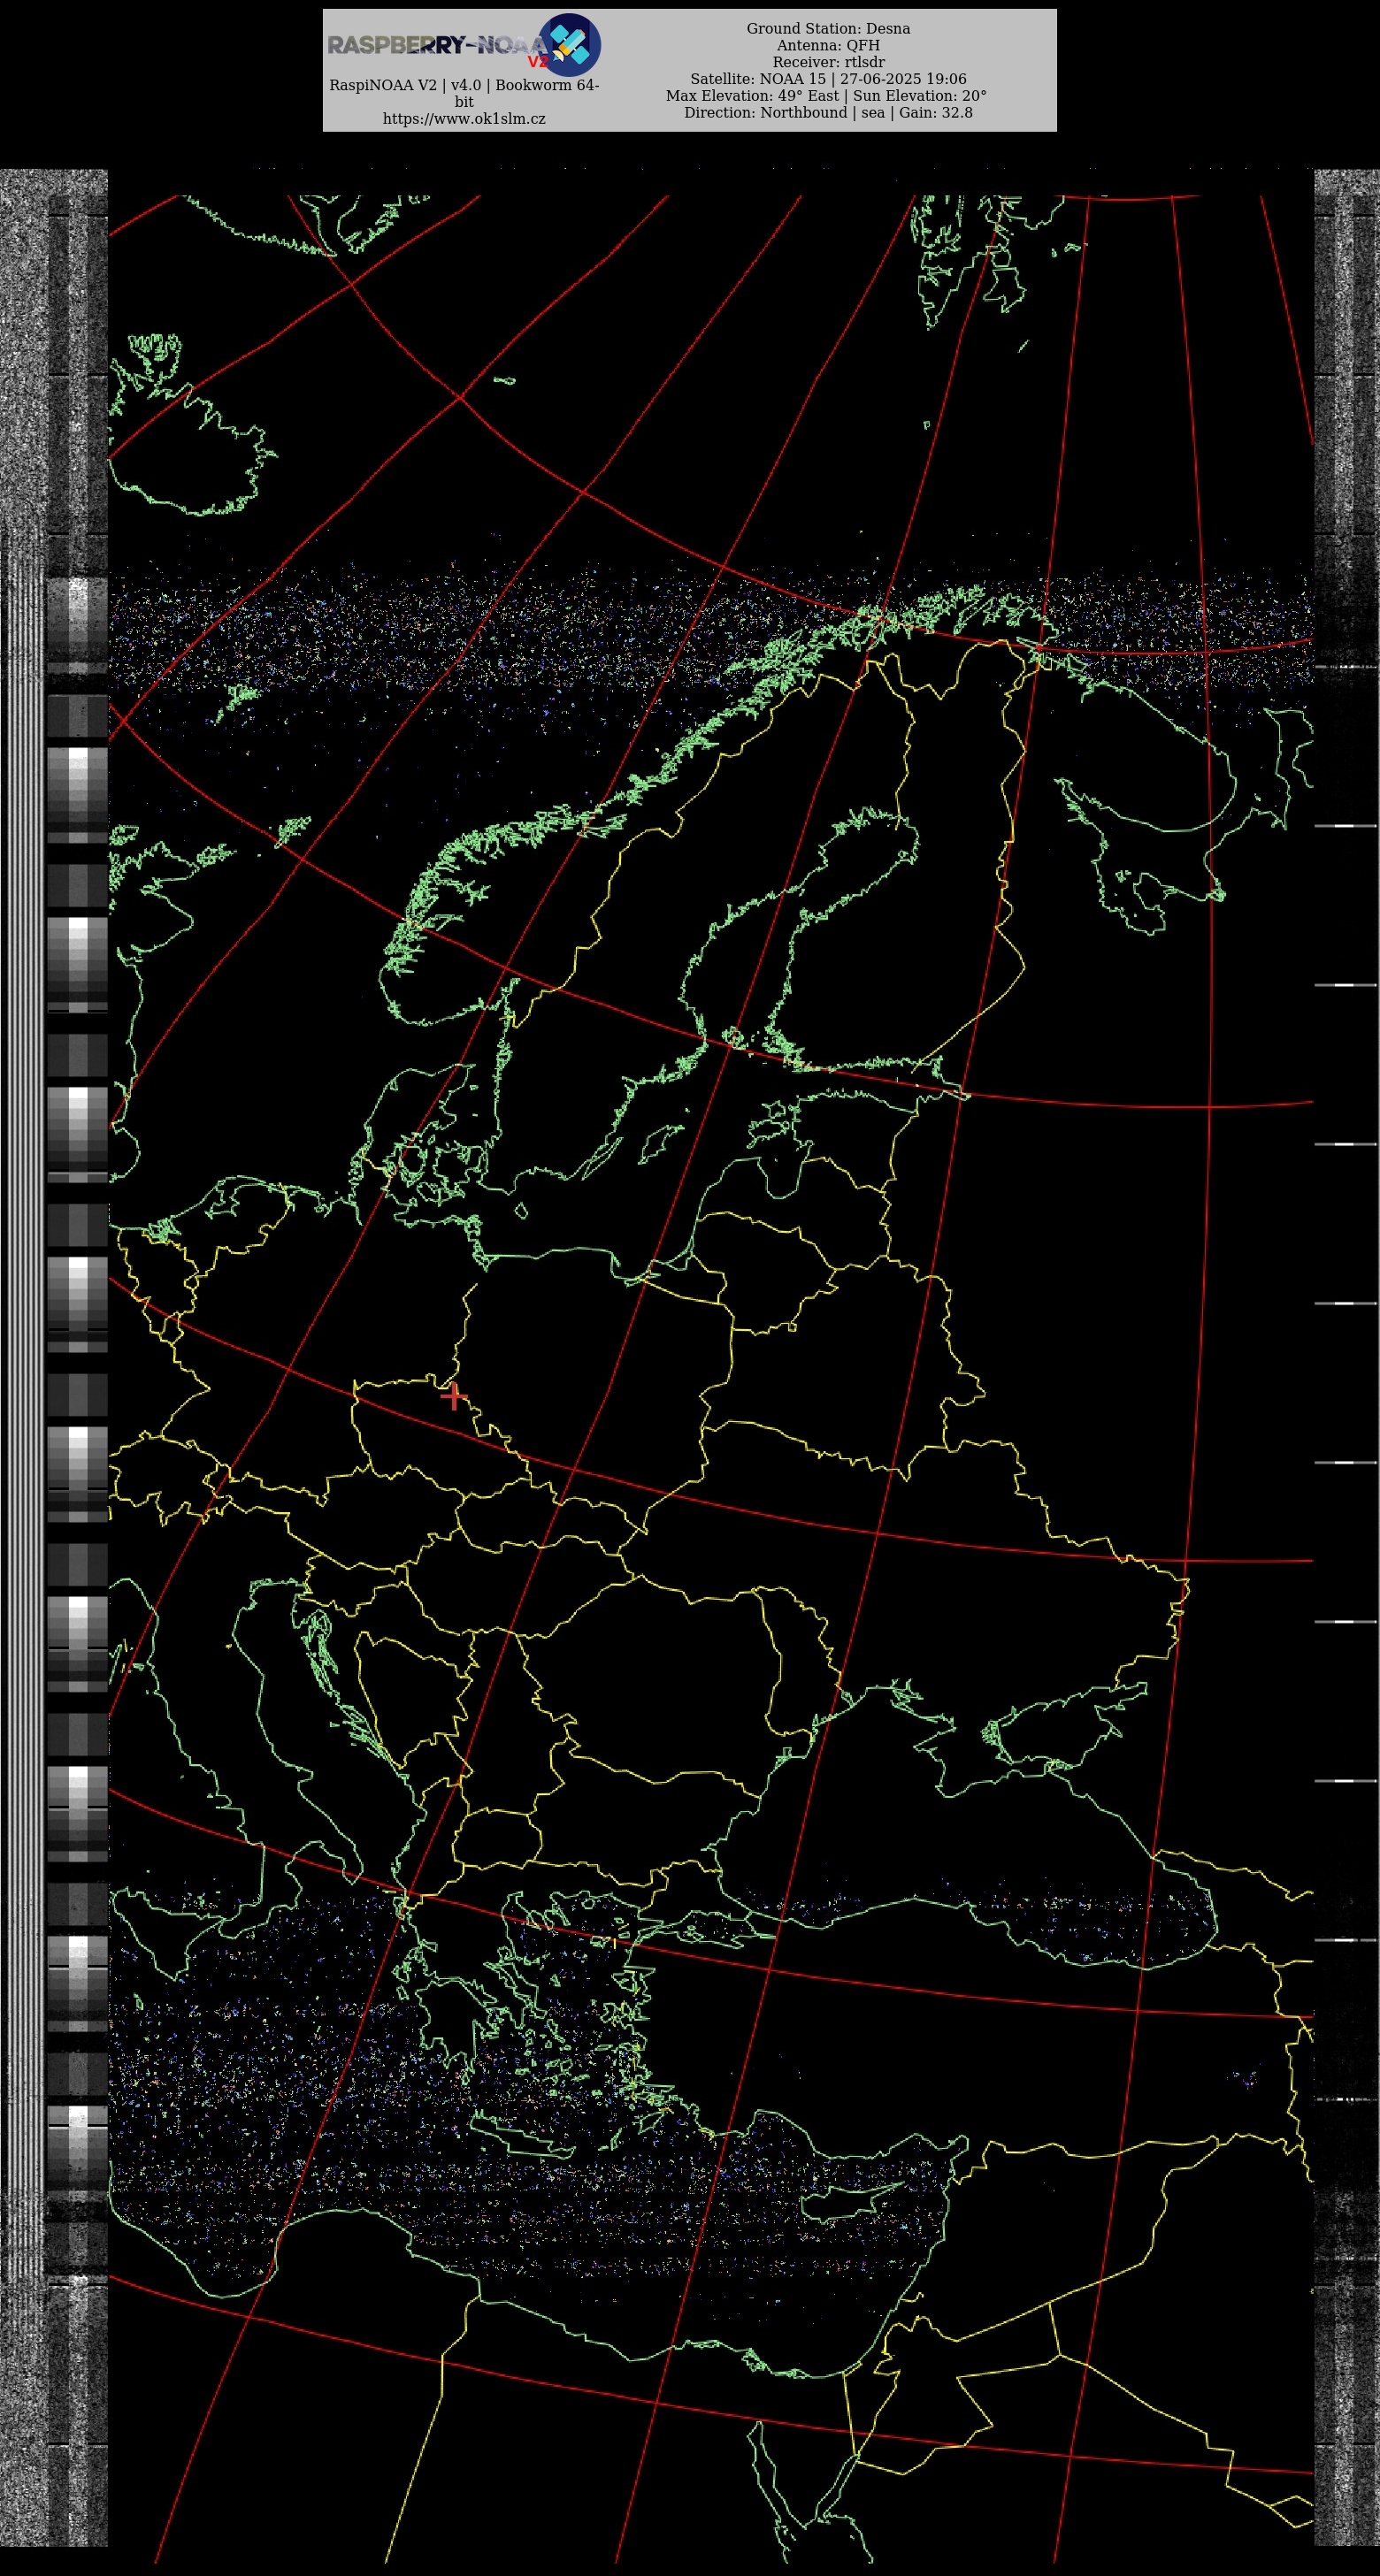Viewport: 1380px width, 2576px height.
Task: Click the red ground station cross marker
Action: [x=454, y=1396]
